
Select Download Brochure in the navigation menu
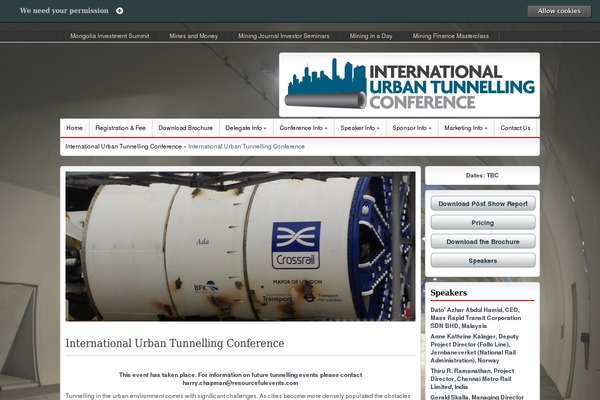[186, 128]
